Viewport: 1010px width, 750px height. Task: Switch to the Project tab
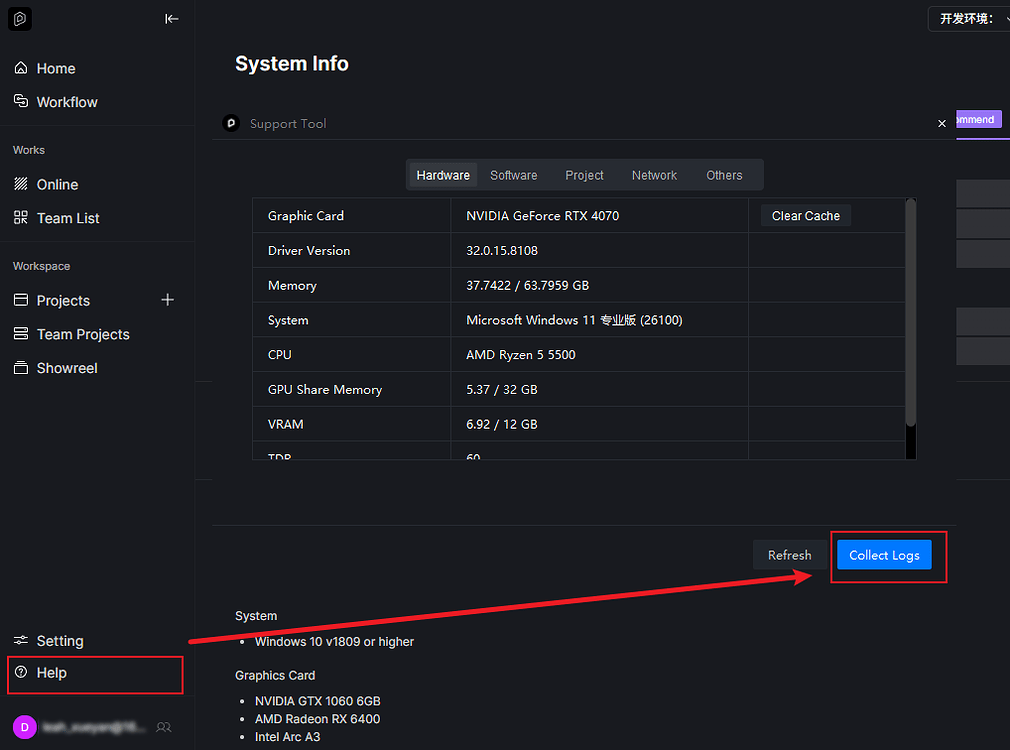[584, 175]
